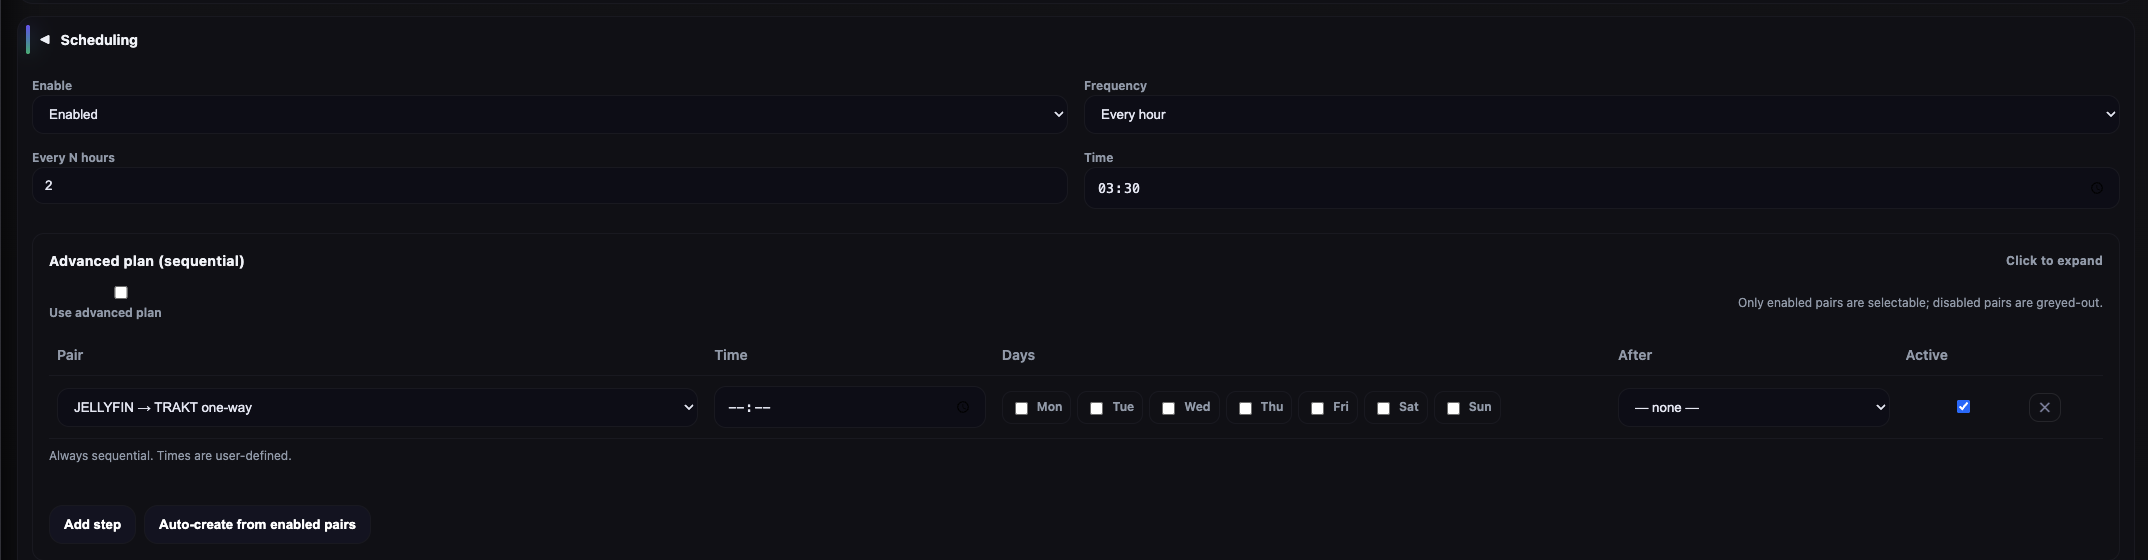2148x560 pixels.
Task: Click the Active column header
Action: [x=1926, y=355]
